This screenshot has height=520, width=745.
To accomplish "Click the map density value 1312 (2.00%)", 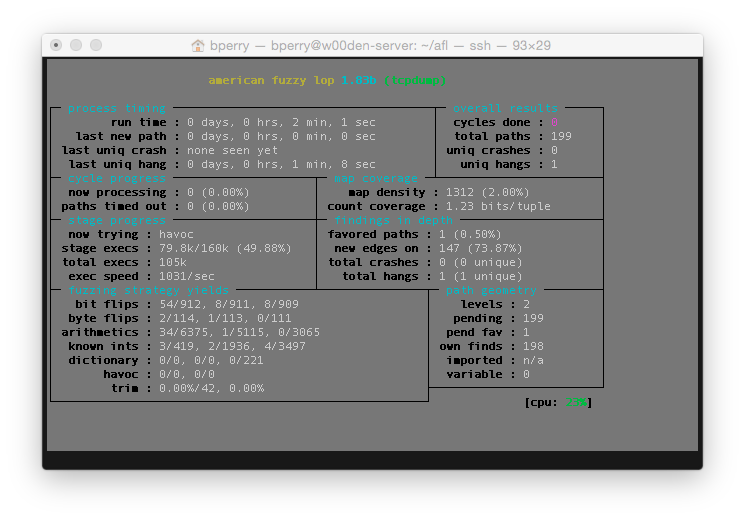I will pyautogui.click(x=487, y=193).
